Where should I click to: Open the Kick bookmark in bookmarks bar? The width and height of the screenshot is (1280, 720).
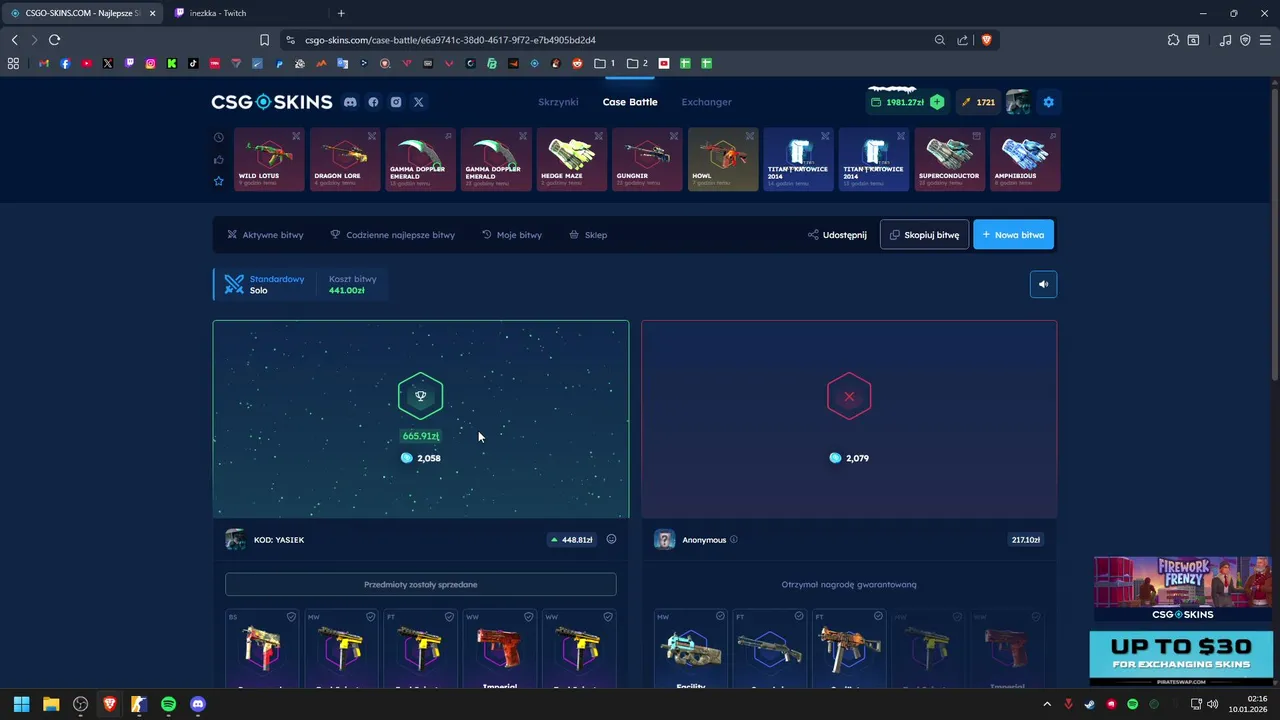(x=172, y=63)
